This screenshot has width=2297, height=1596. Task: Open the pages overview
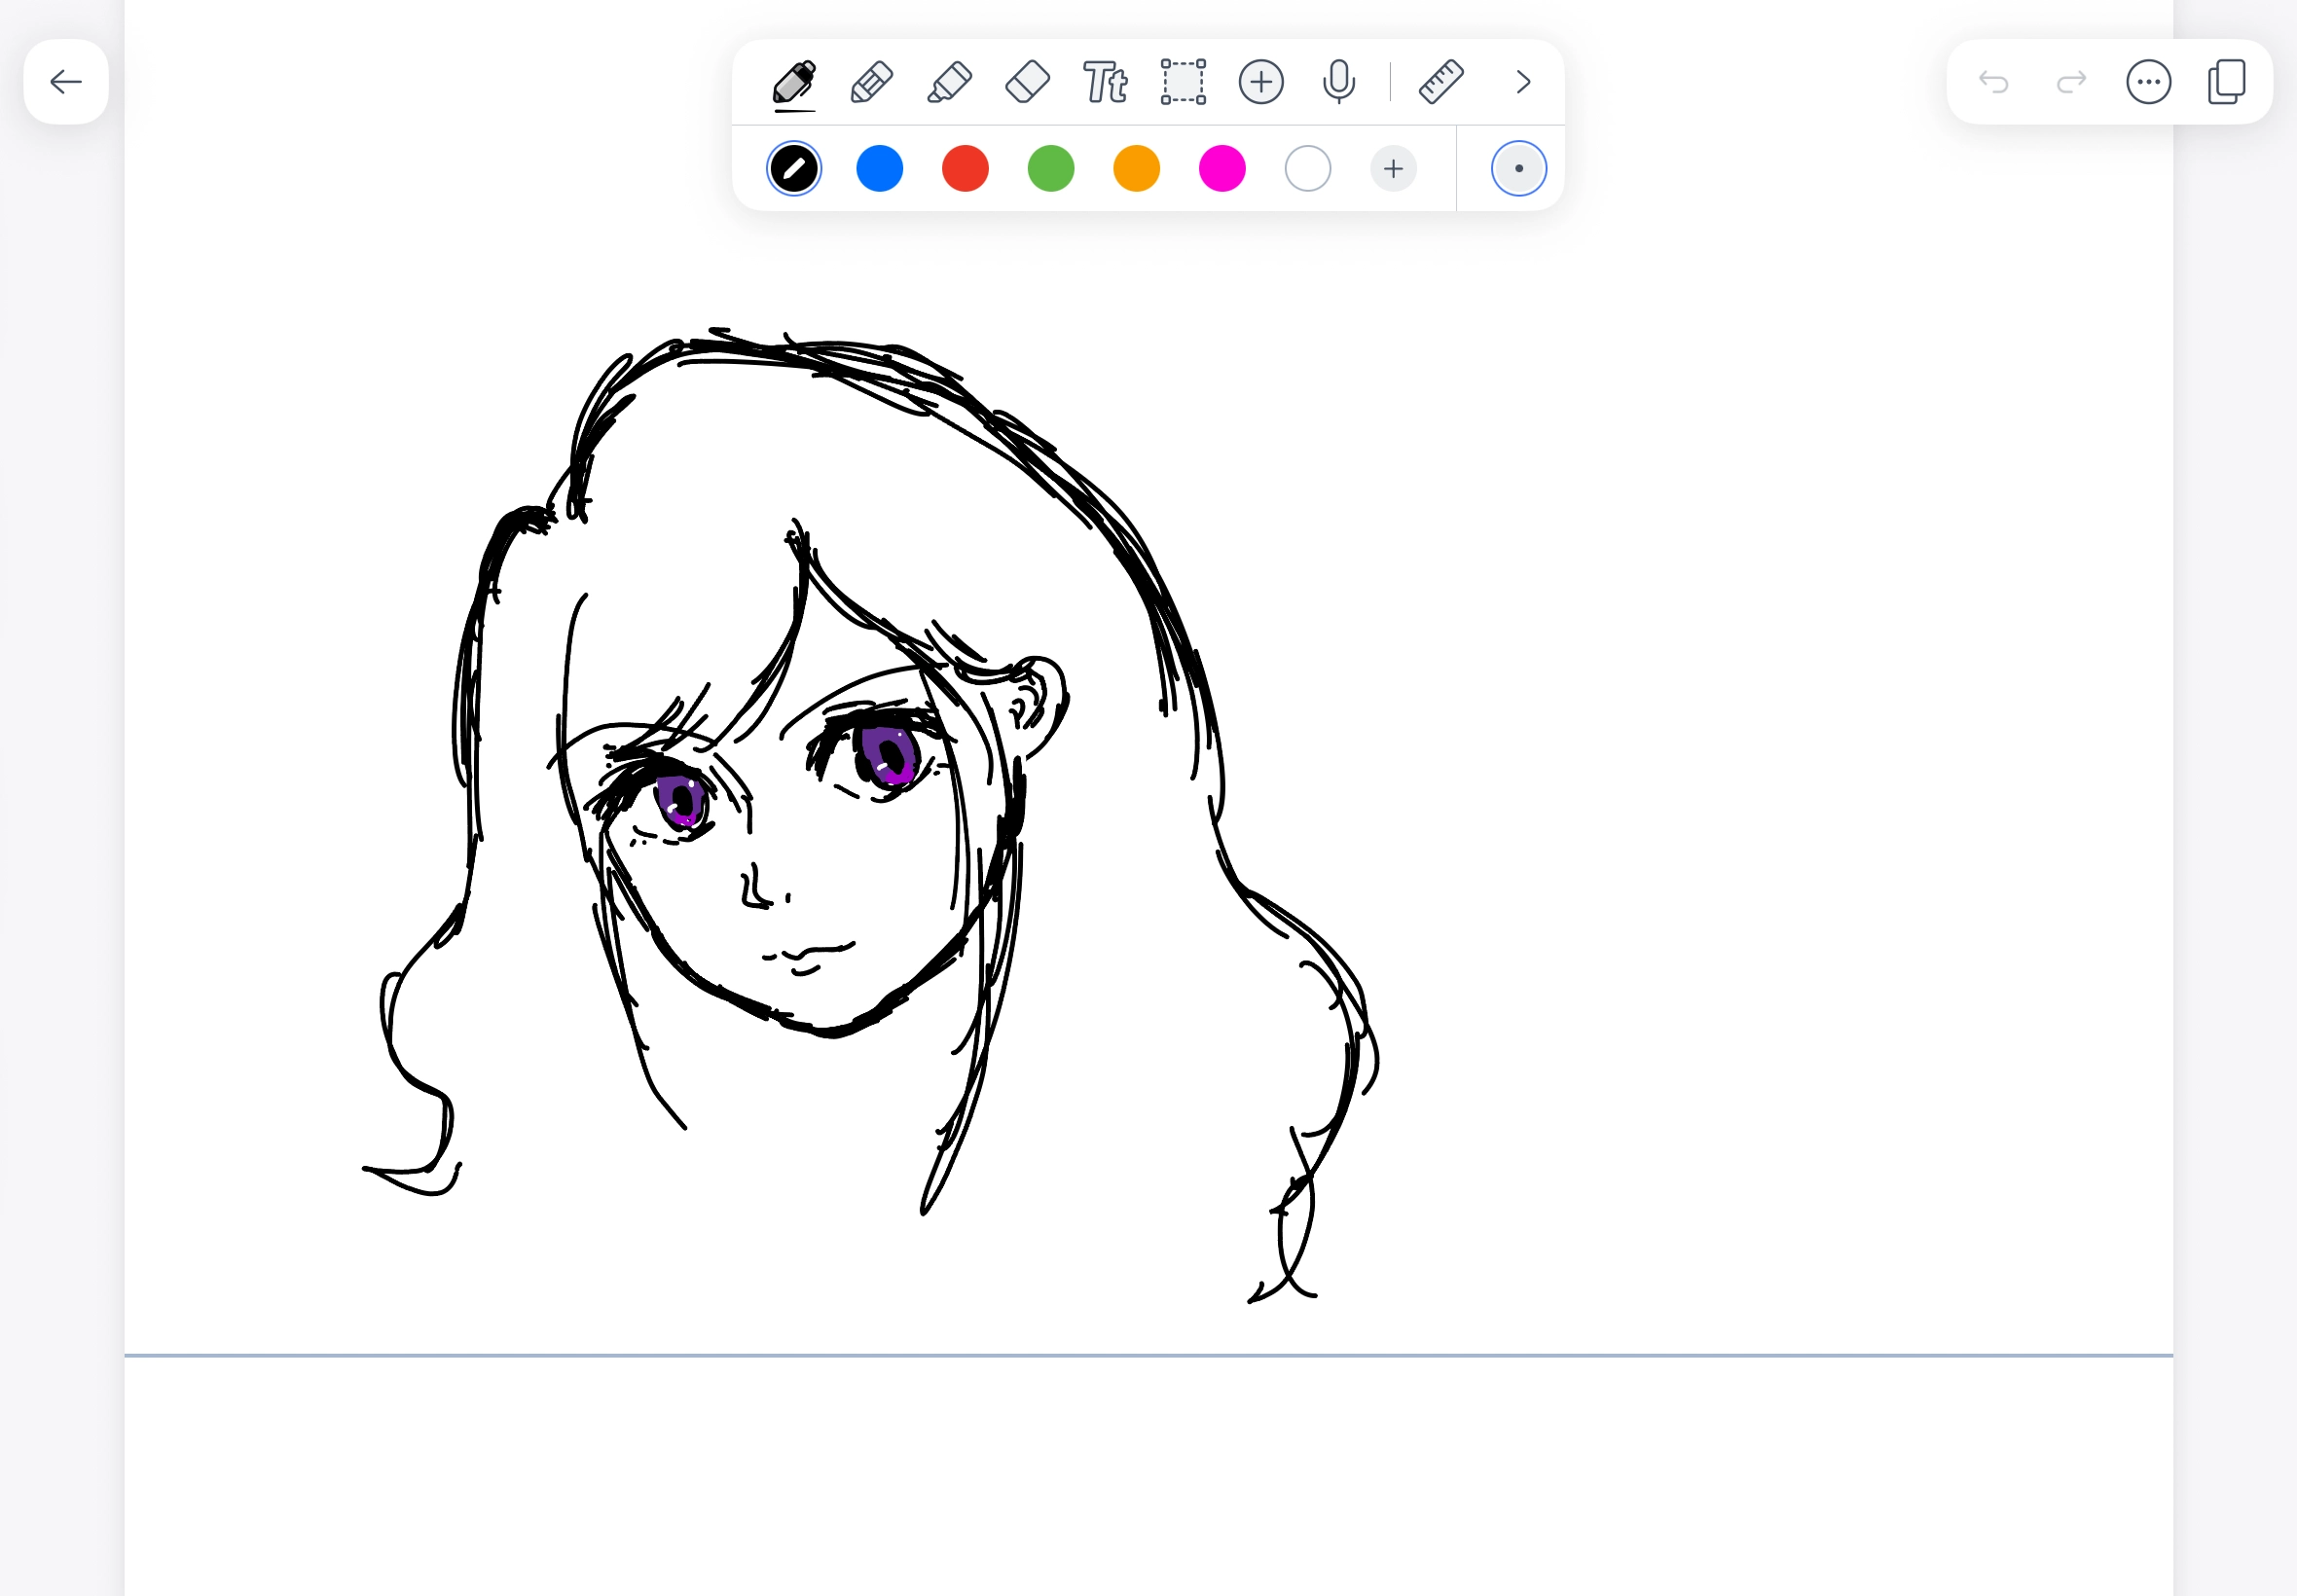(x=2227, y=82)
